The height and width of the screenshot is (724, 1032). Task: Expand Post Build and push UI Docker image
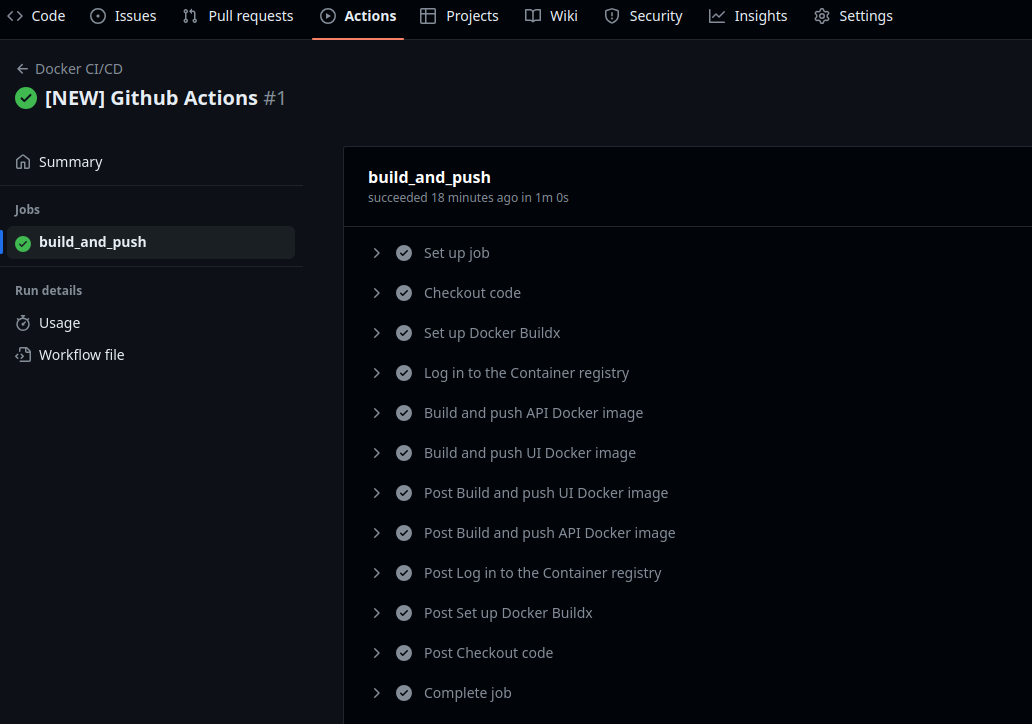376,493
